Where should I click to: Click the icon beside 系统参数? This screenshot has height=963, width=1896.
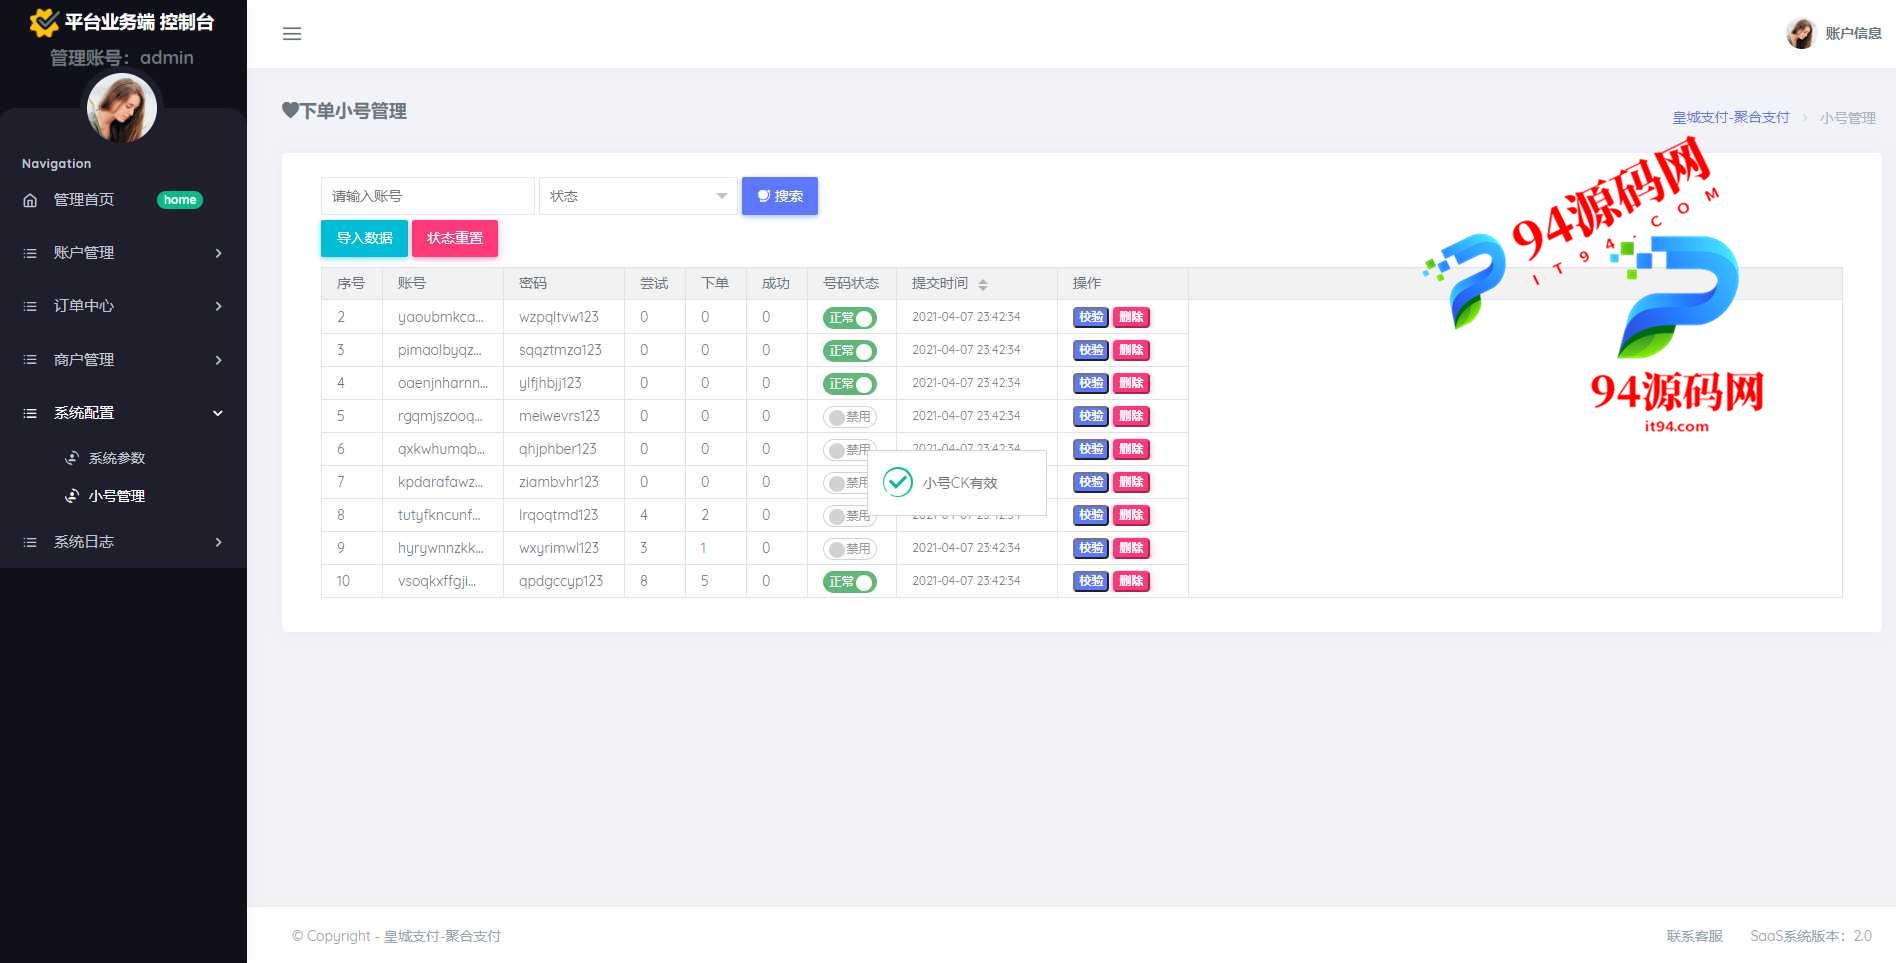tap(72, 458)
